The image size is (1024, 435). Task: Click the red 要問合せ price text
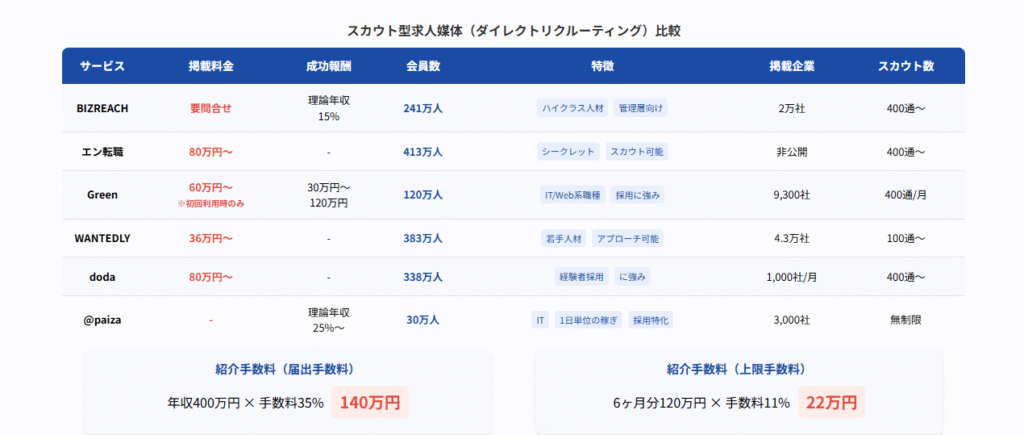(210, 108)
